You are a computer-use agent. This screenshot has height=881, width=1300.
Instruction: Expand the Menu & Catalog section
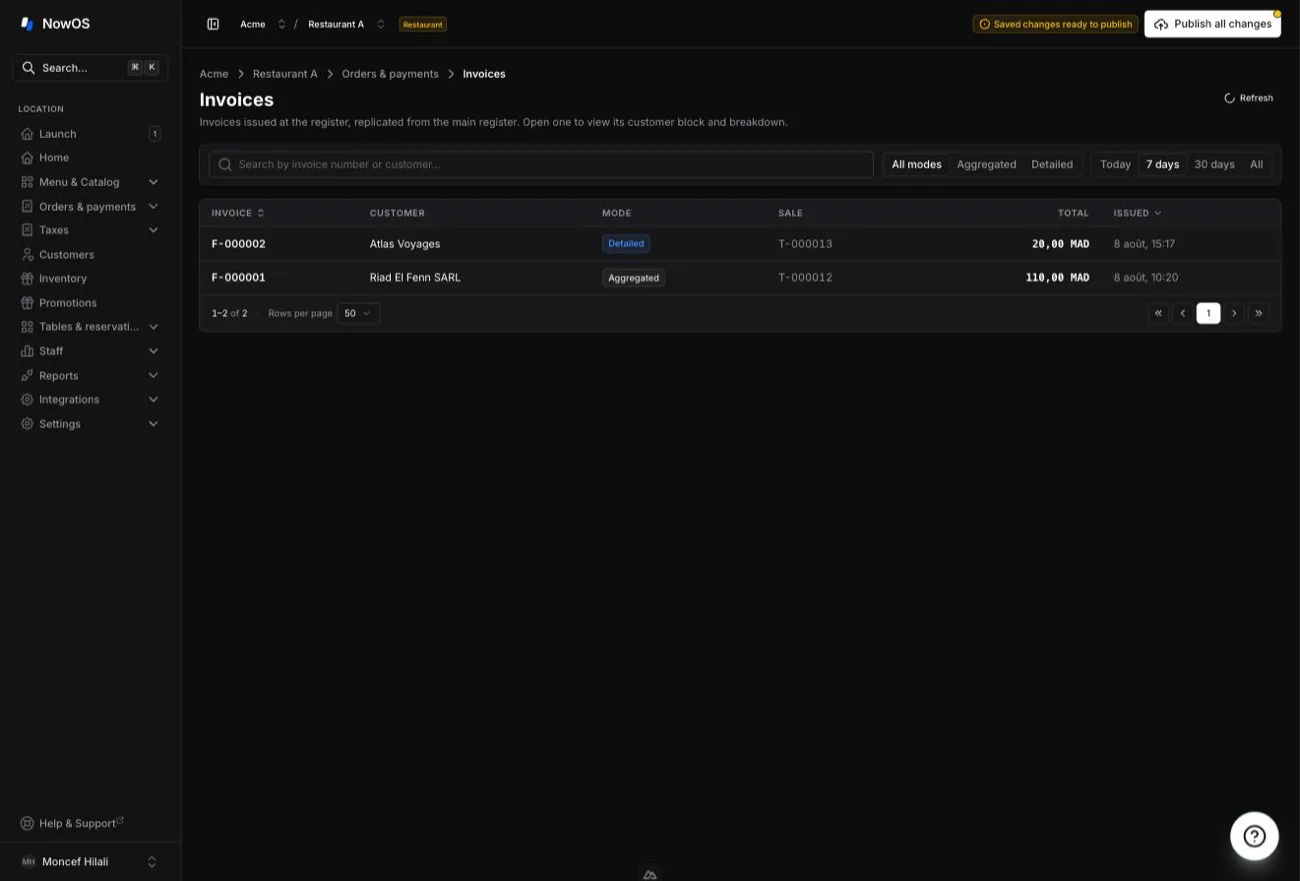tap(153, 182)
